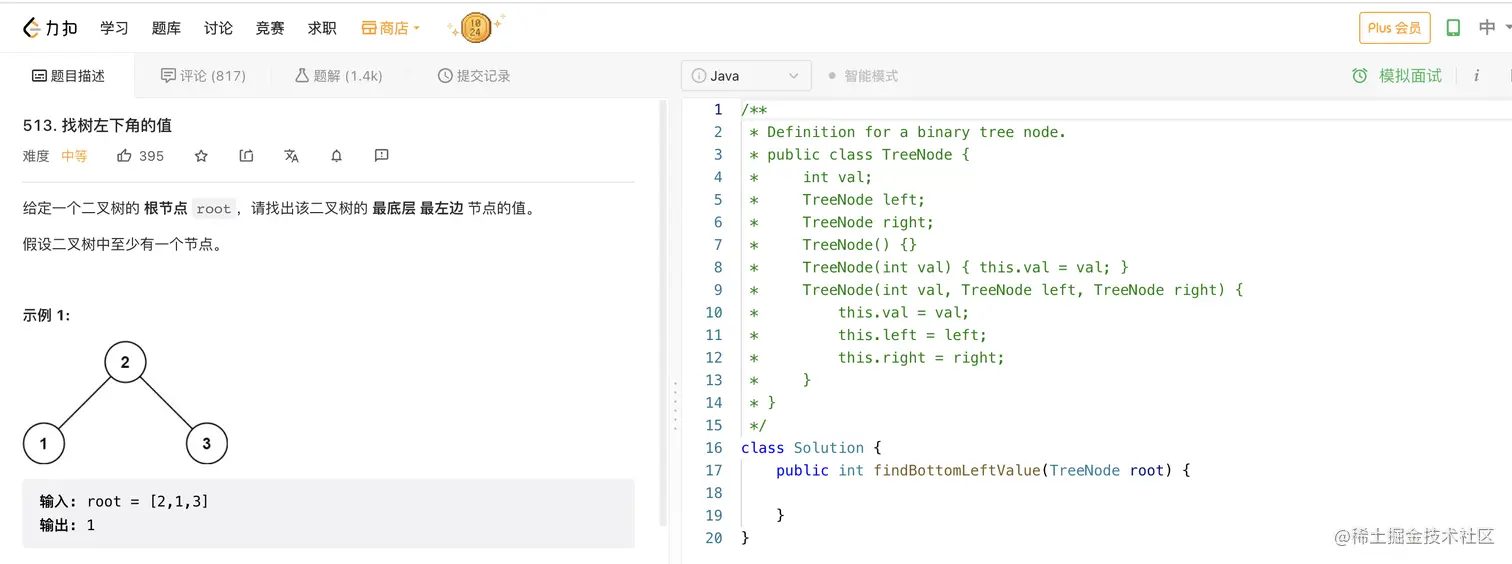
Task: Click the 输入: root = [2,1,3] line
Action: tap(124, 502)
